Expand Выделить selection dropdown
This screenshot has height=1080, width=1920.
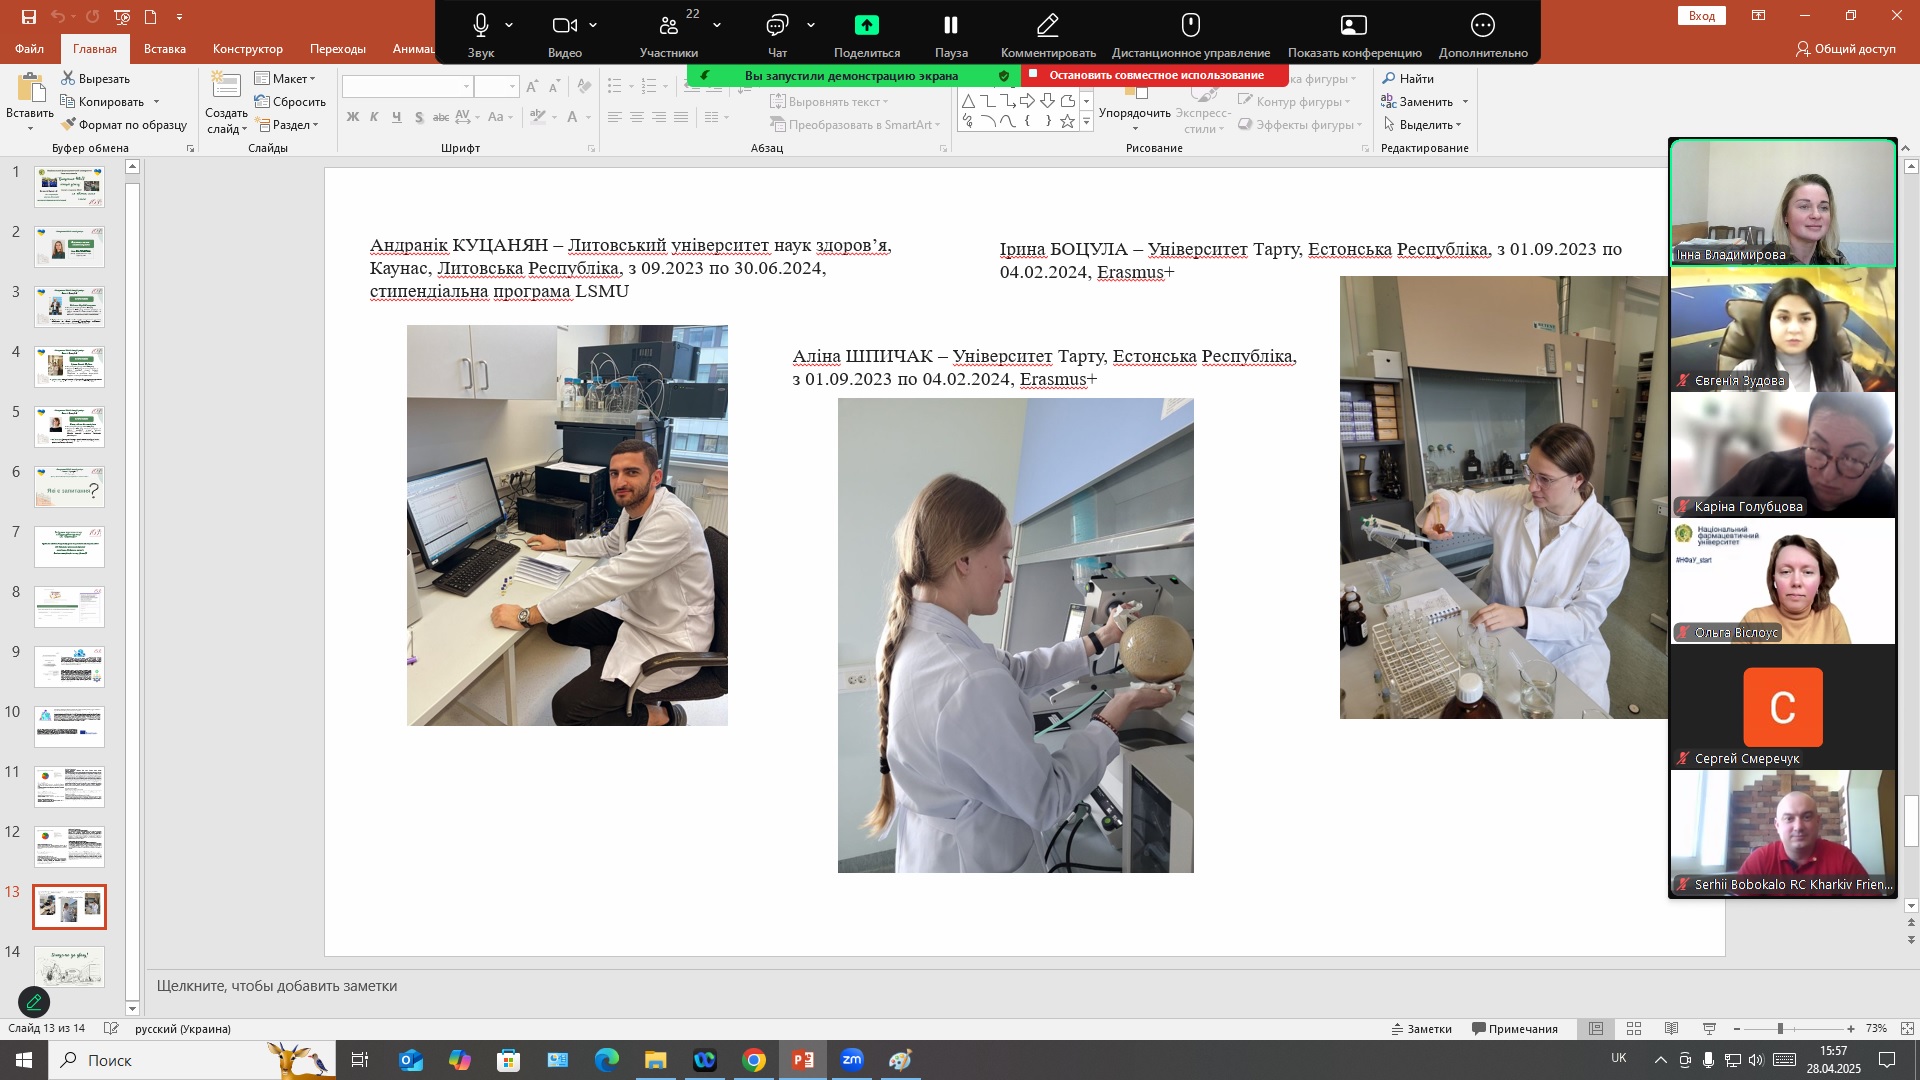(x=1424, y=125)
